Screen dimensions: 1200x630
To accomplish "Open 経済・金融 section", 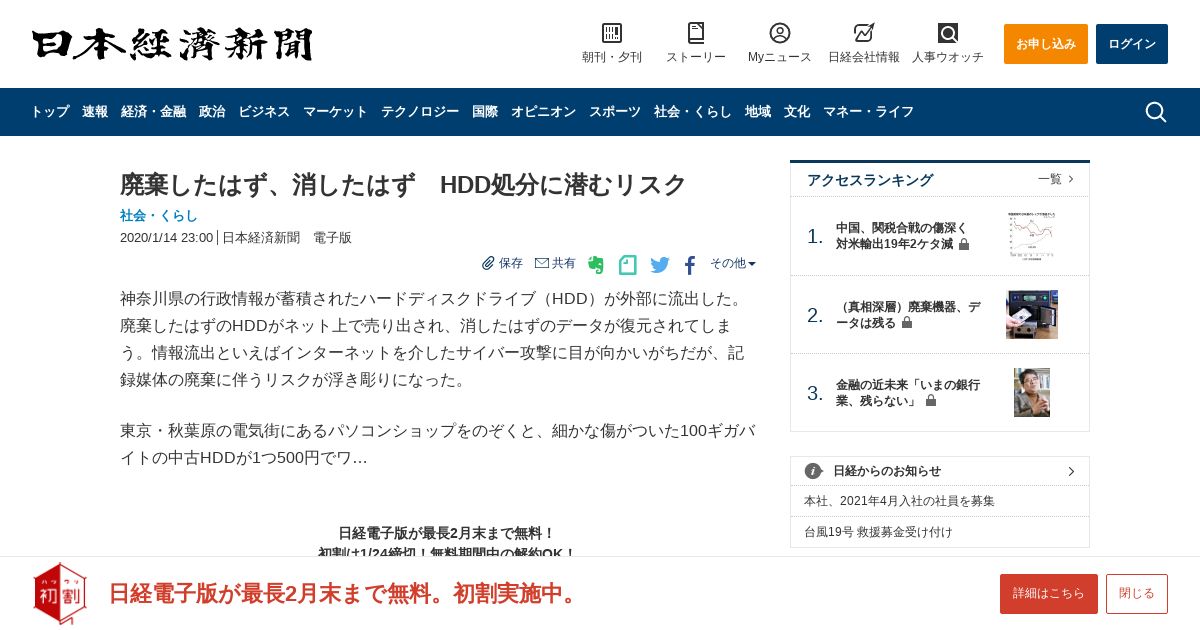I will click(x=153, y=112).
